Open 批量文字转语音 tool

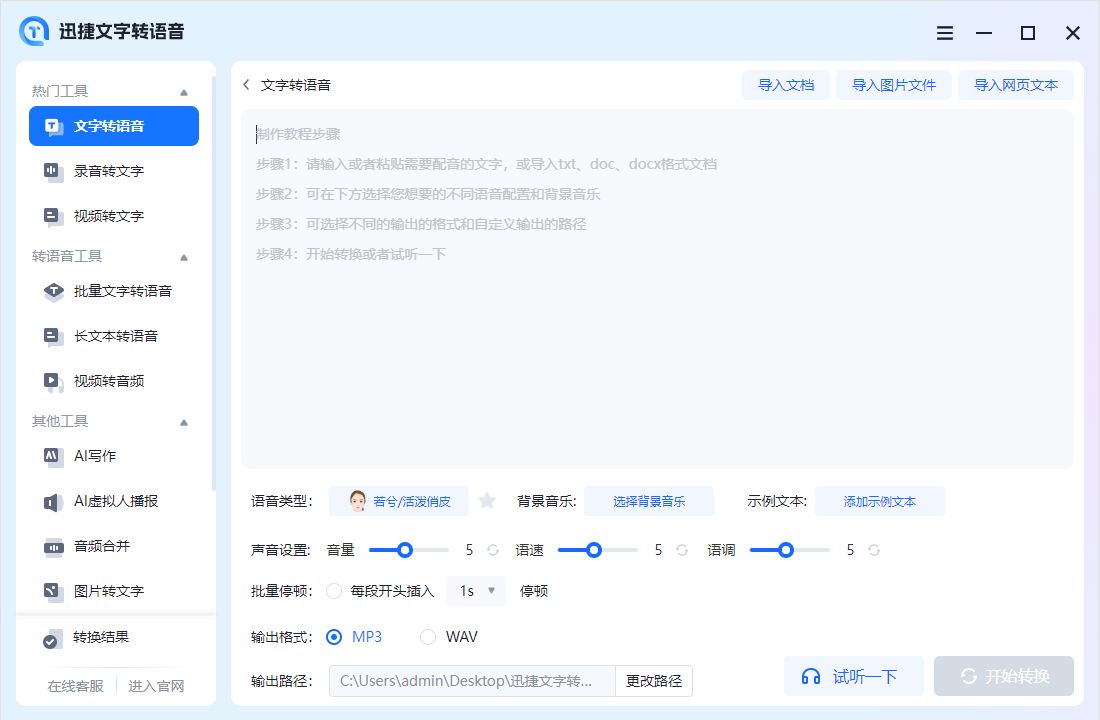114,291
